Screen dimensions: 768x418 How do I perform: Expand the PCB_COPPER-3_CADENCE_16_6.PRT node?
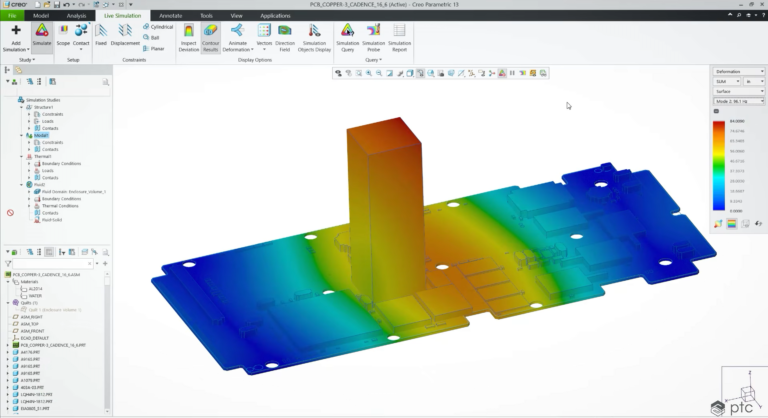[8, 345]
